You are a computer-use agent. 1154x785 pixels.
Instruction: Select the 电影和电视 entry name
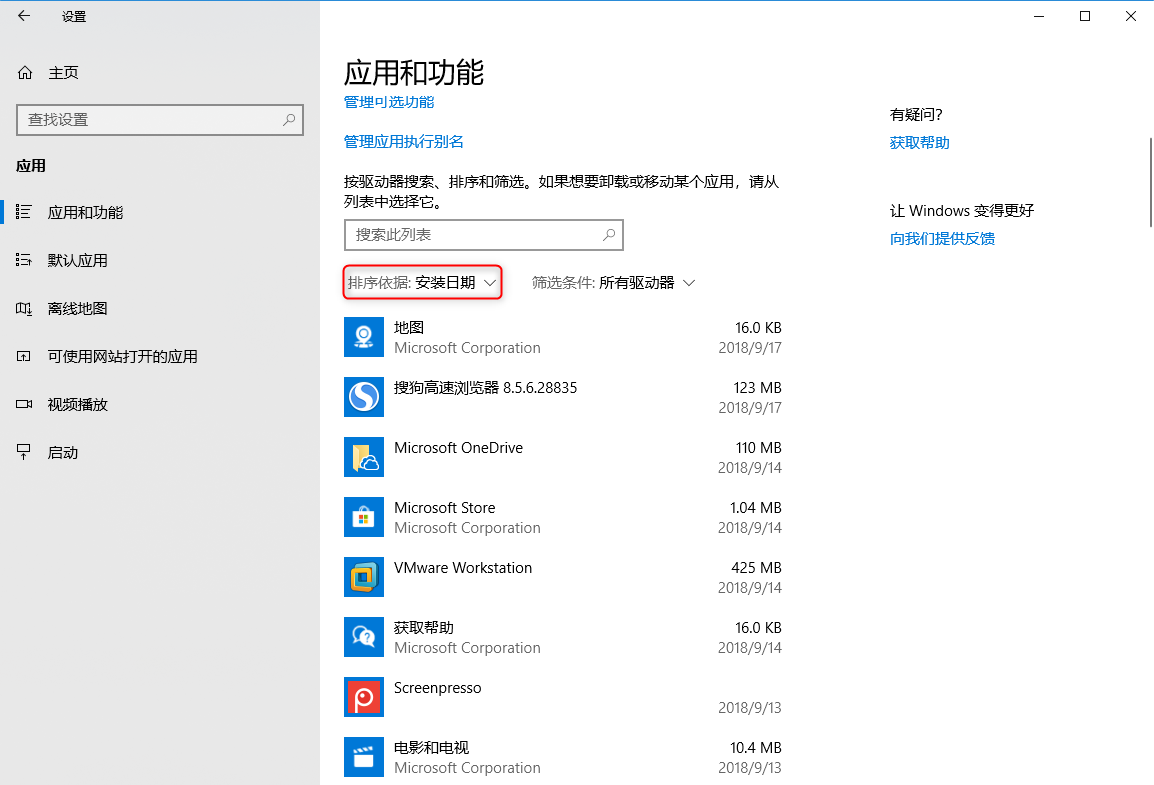(x=431, y=747)
